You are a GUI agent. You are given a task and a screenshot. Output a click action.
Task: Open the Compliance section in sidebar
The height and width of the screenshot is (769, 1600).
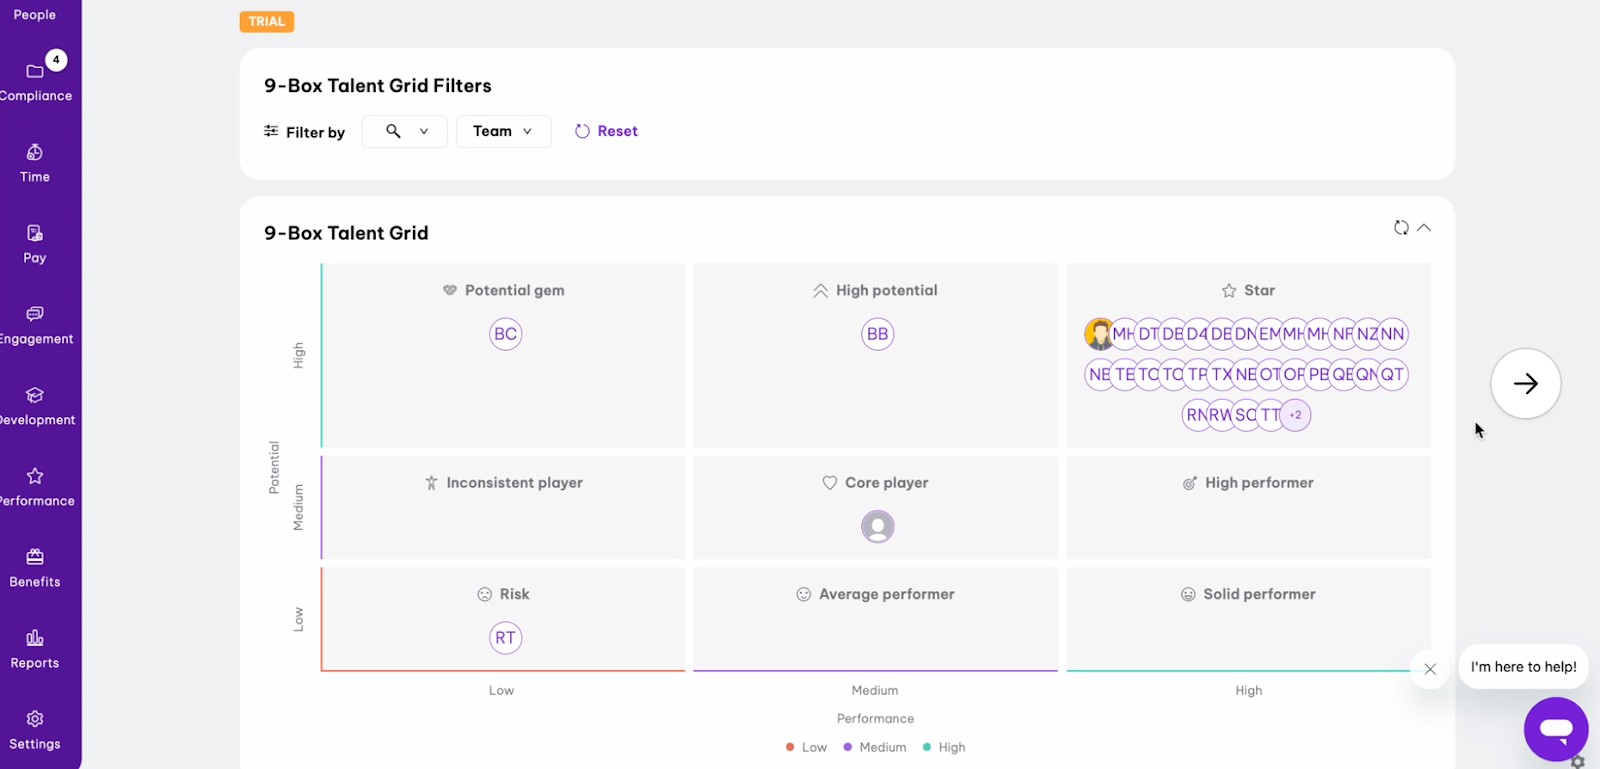tap(35, 81)
